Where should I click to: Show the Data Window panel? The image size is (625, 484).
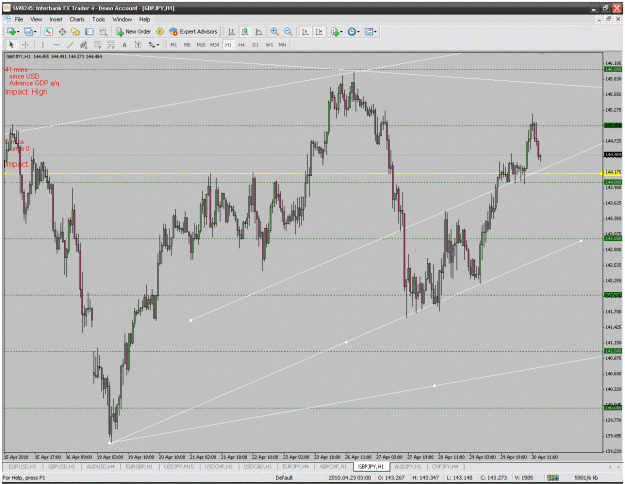click(62, 31)
